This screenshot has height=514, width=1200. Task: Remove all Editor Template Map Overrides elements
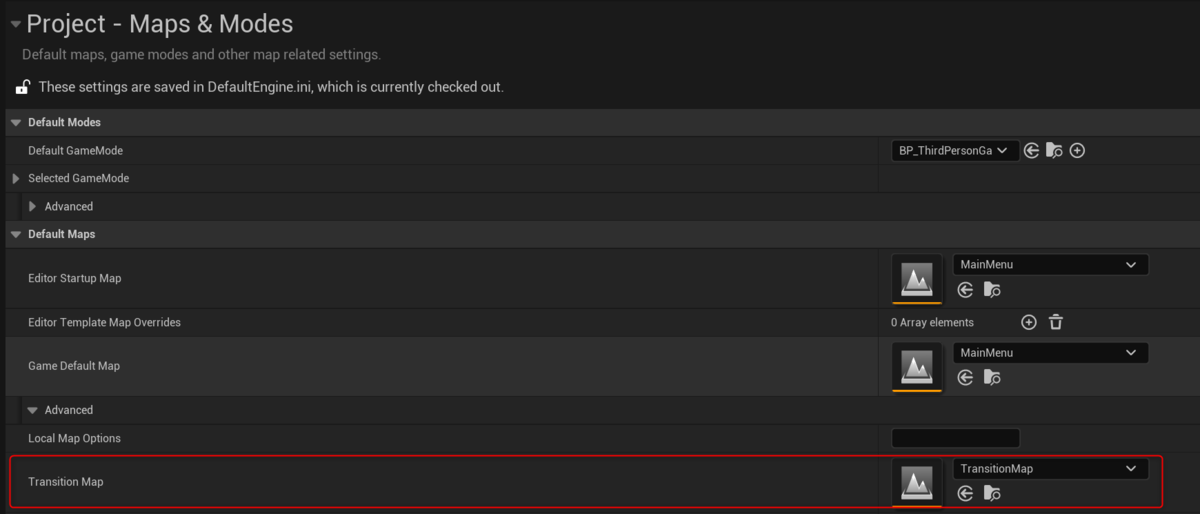(x=1055, y=322)
